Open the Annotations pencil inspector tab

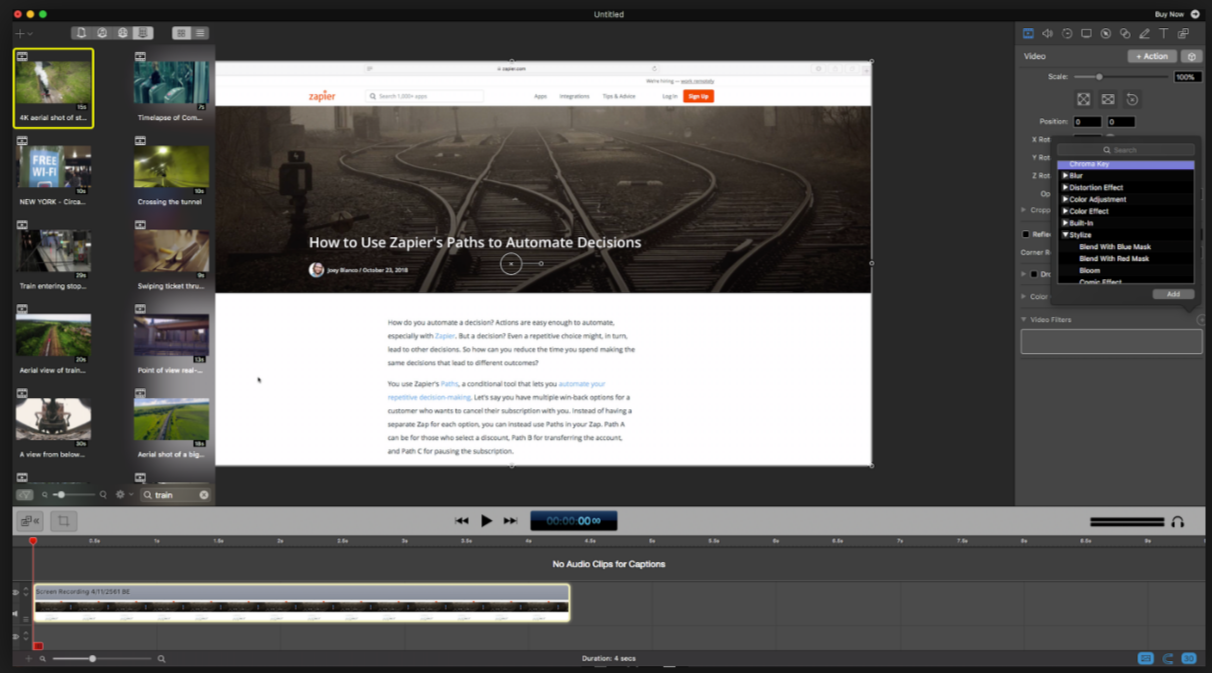[1144, 33]
